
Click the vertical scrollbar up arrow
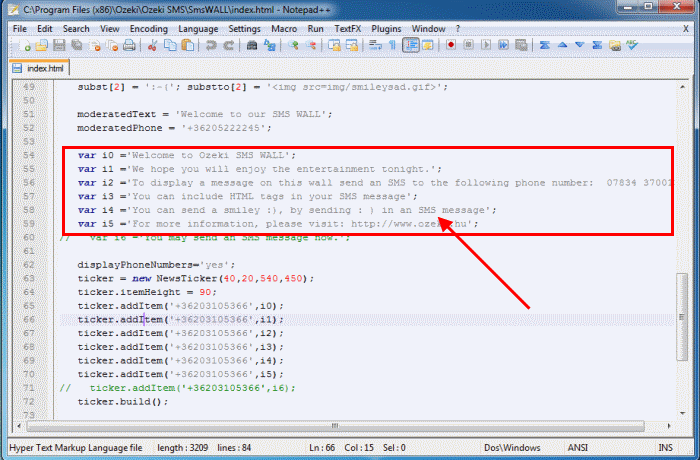pos(683,87)
